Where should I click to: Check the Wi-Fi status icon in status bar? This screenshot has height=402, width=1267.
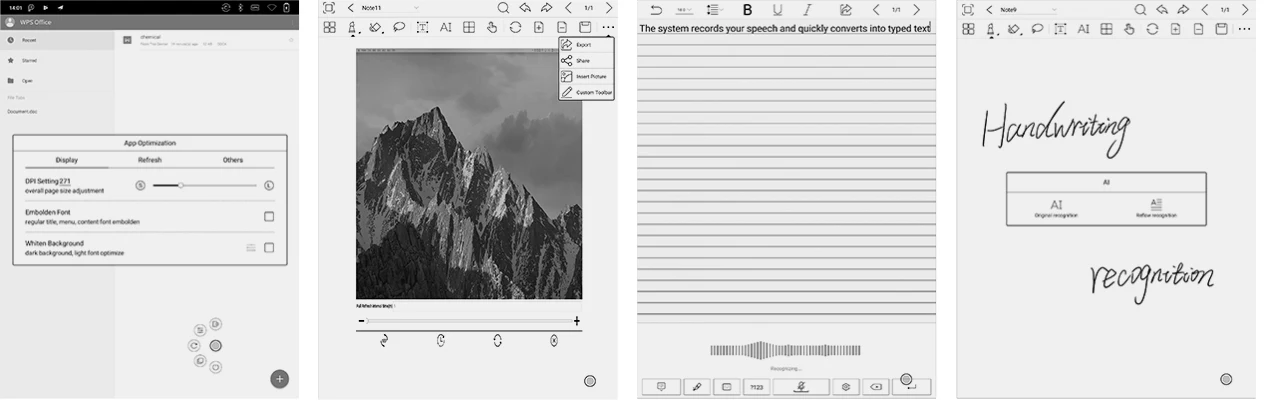click(270, 7)
